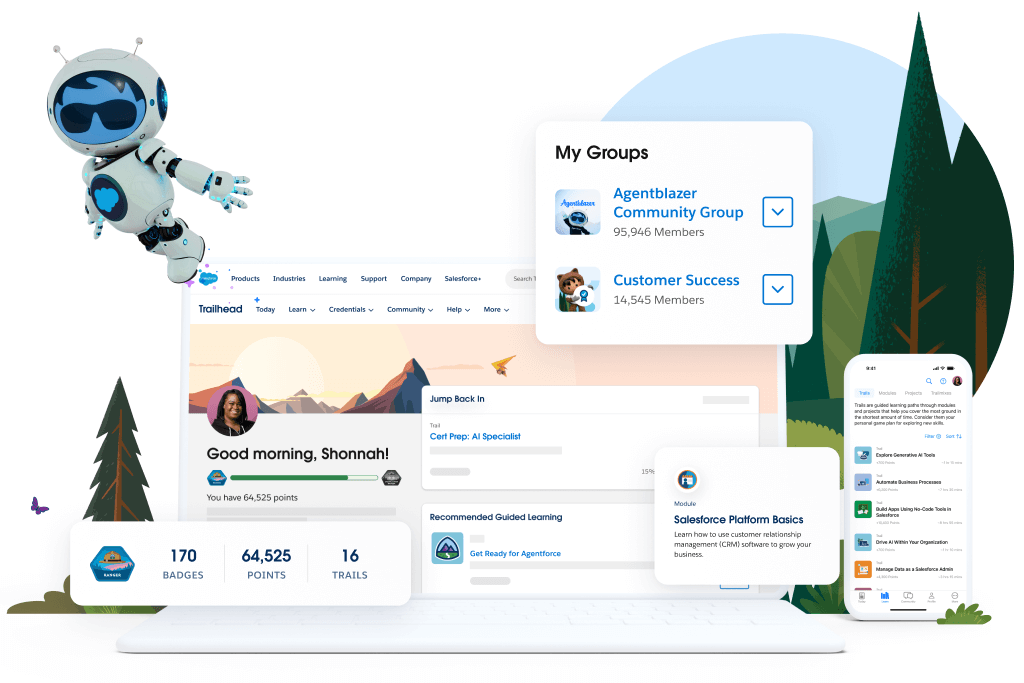Click the Salesforce Platform Basics module icon
The height and width of the screenshot is (683, 1024).
687,480
